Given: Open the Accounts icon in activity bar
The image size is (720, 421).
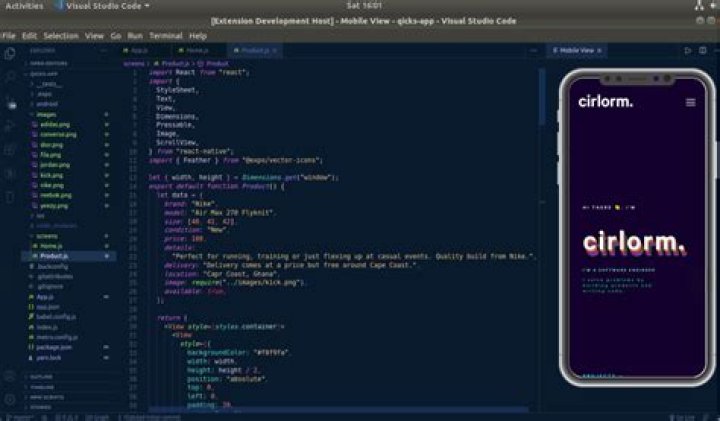Looking at the screenshot, I should pos(10,376).
